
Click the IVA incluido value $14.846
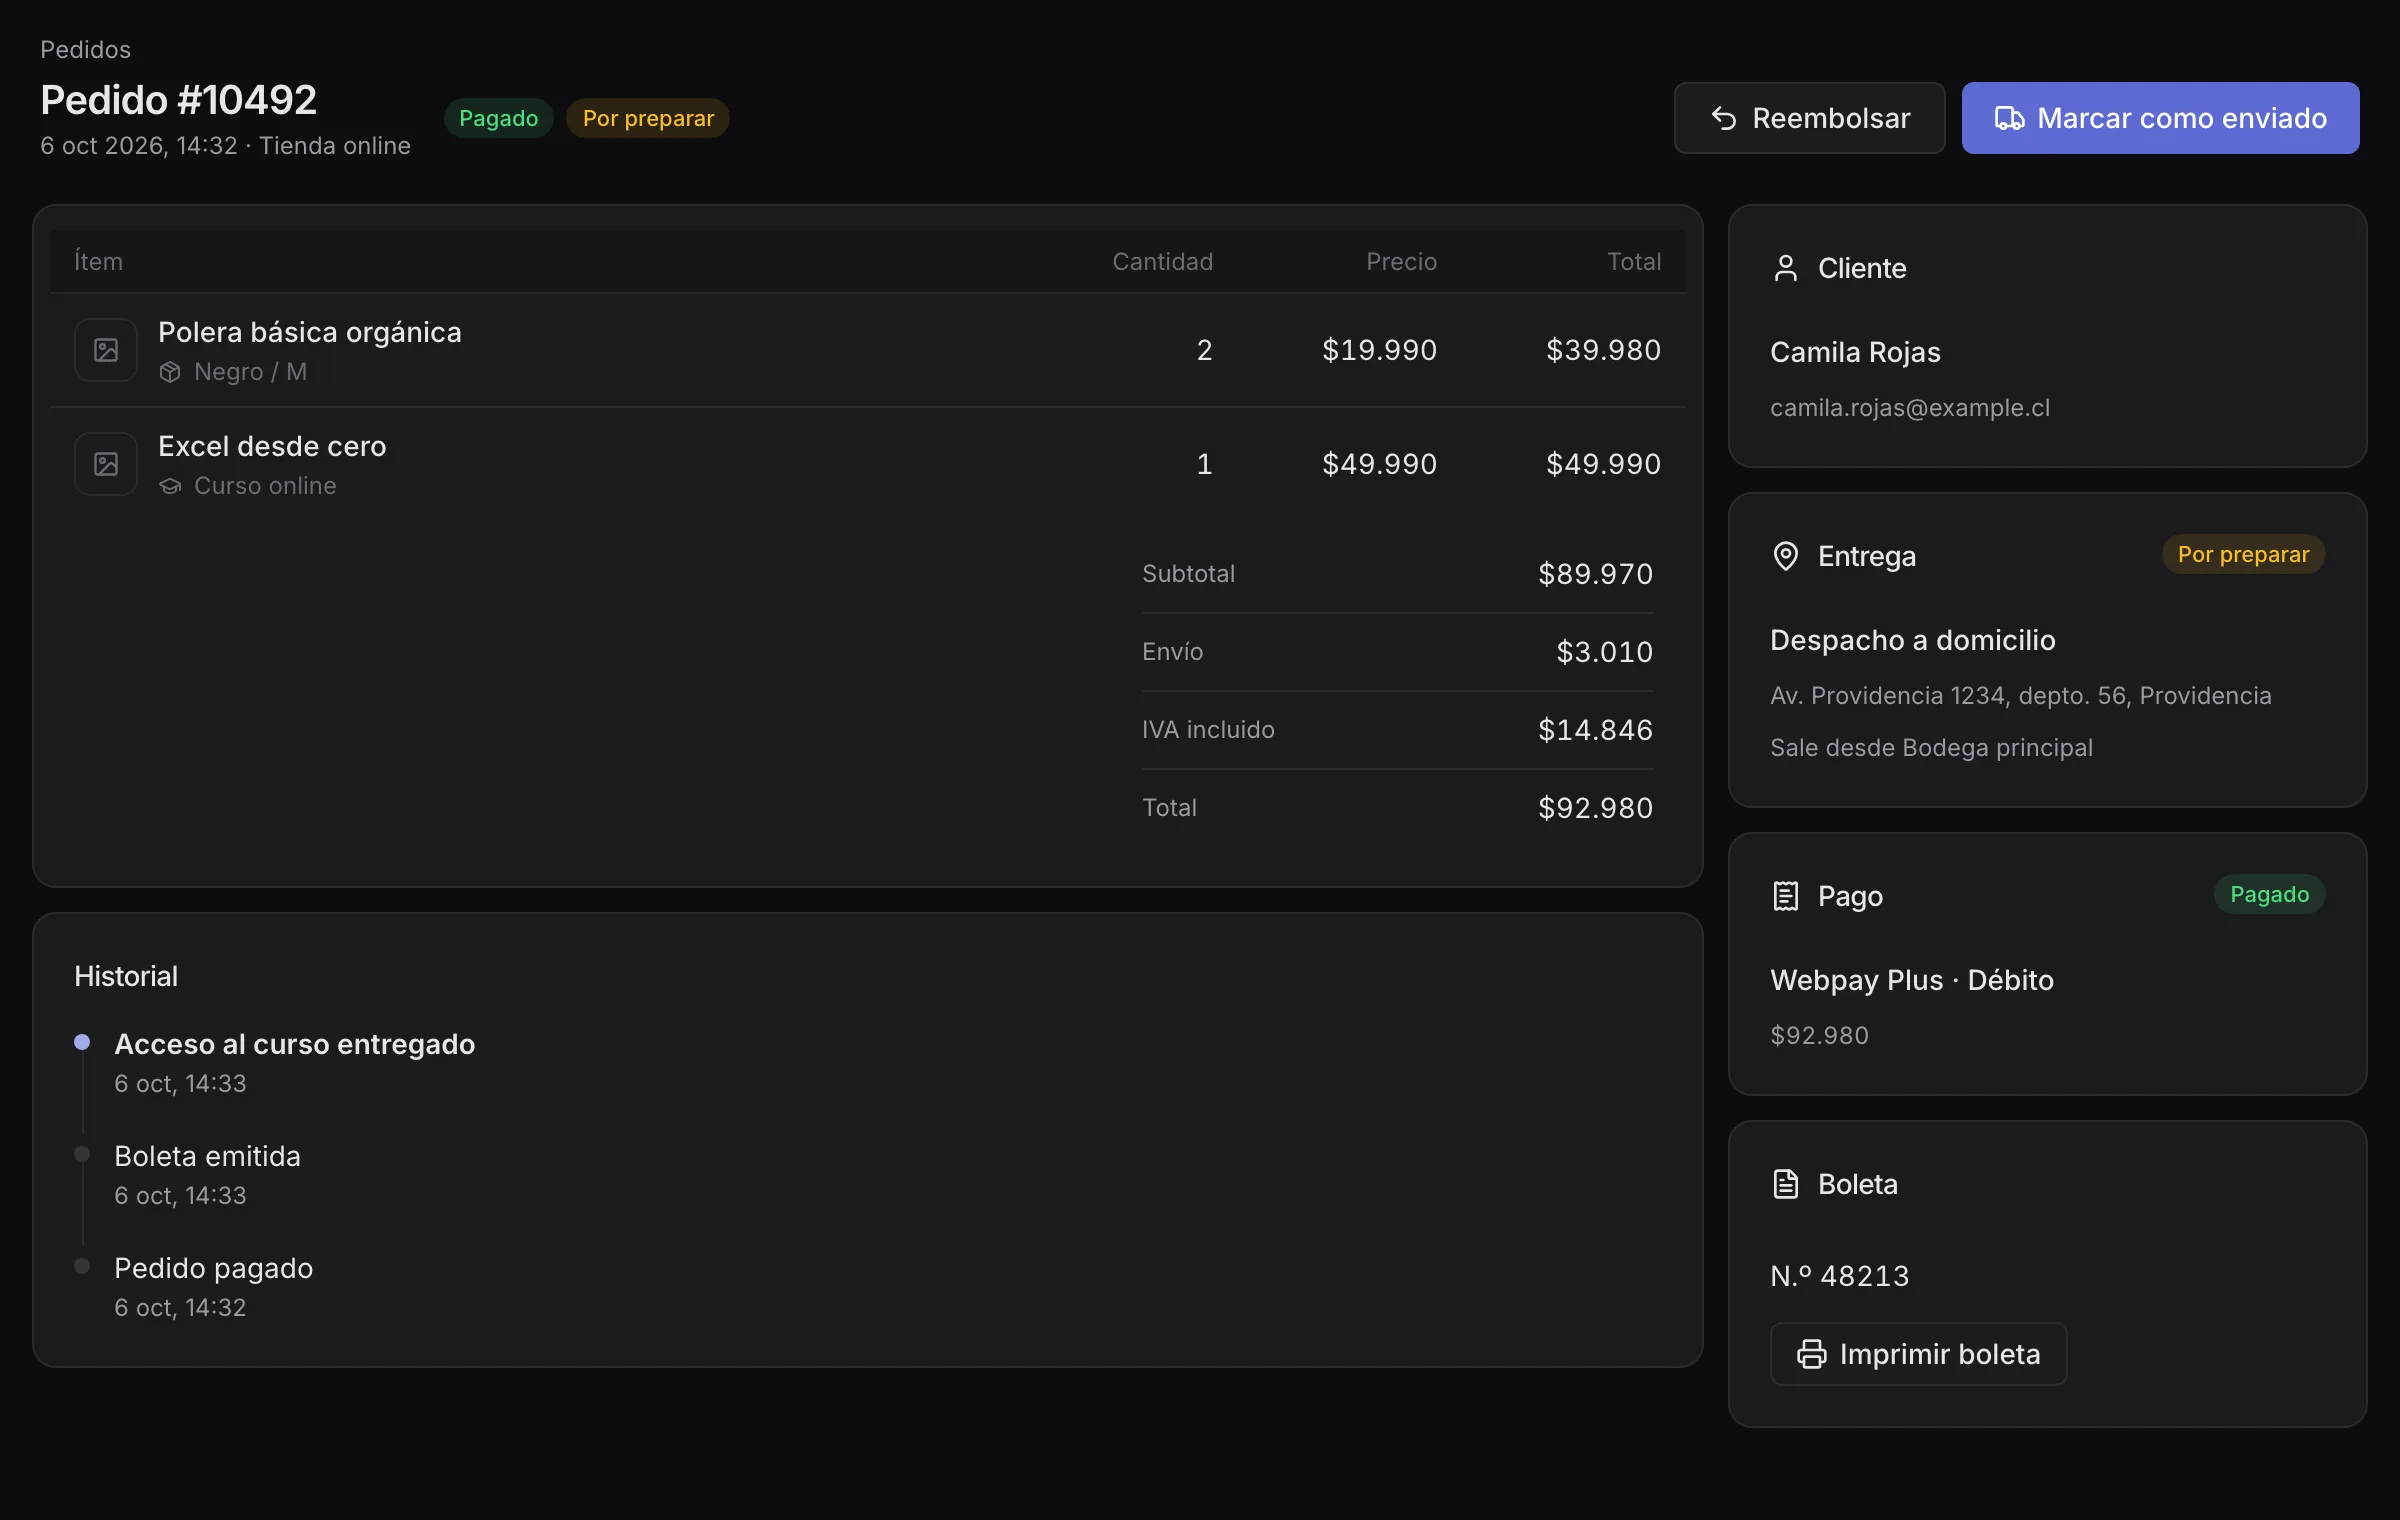[x=1595, y=730]
